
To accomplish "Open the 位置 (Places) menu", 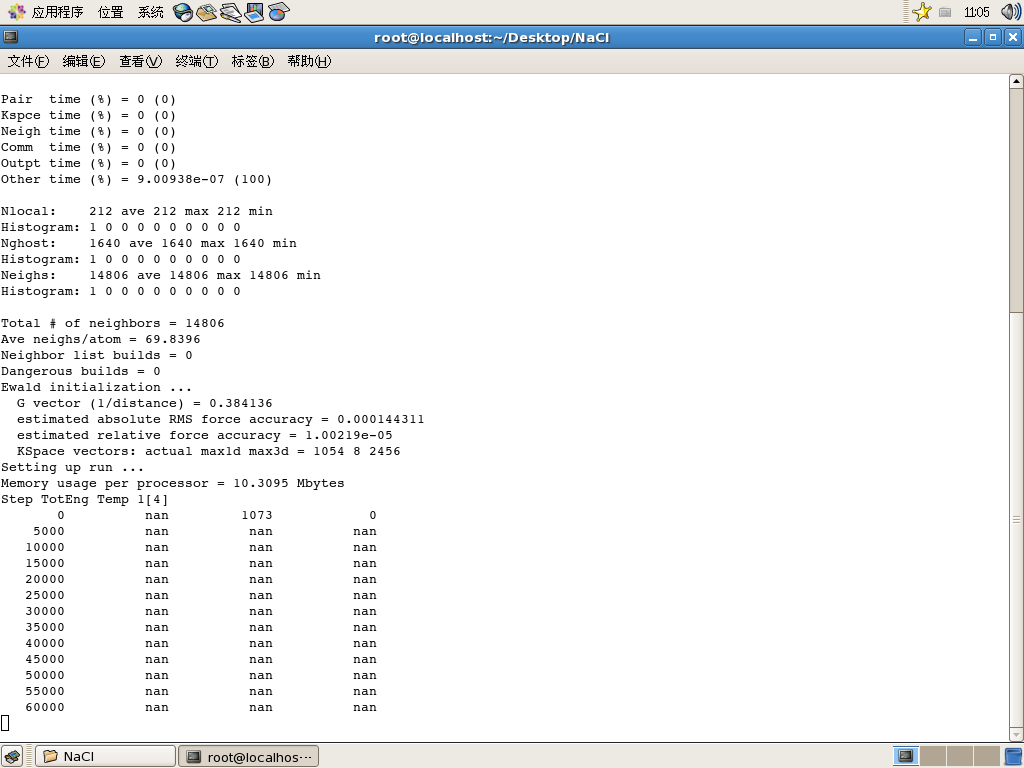I will [110, 12].
